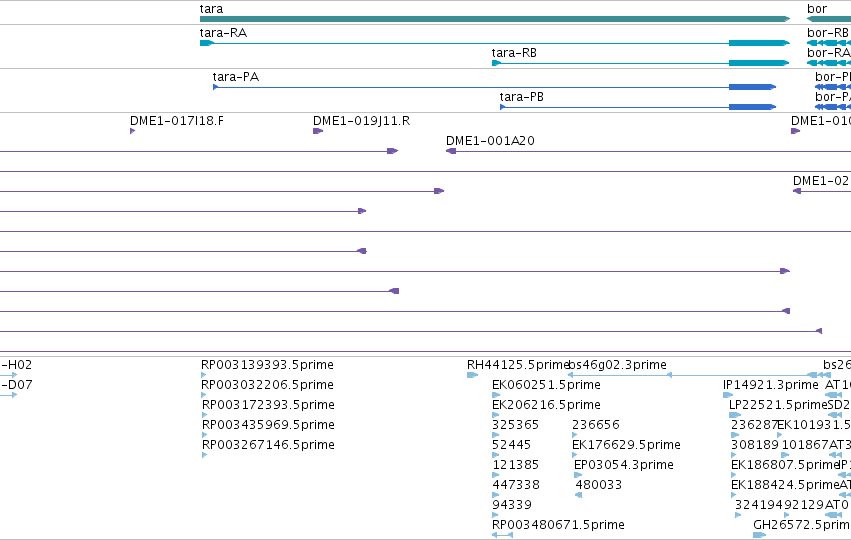Image resolution: width=851 pixels, height=540 pixels.
Task: Open the tara-RB transcript
Action: click(514, 53)
